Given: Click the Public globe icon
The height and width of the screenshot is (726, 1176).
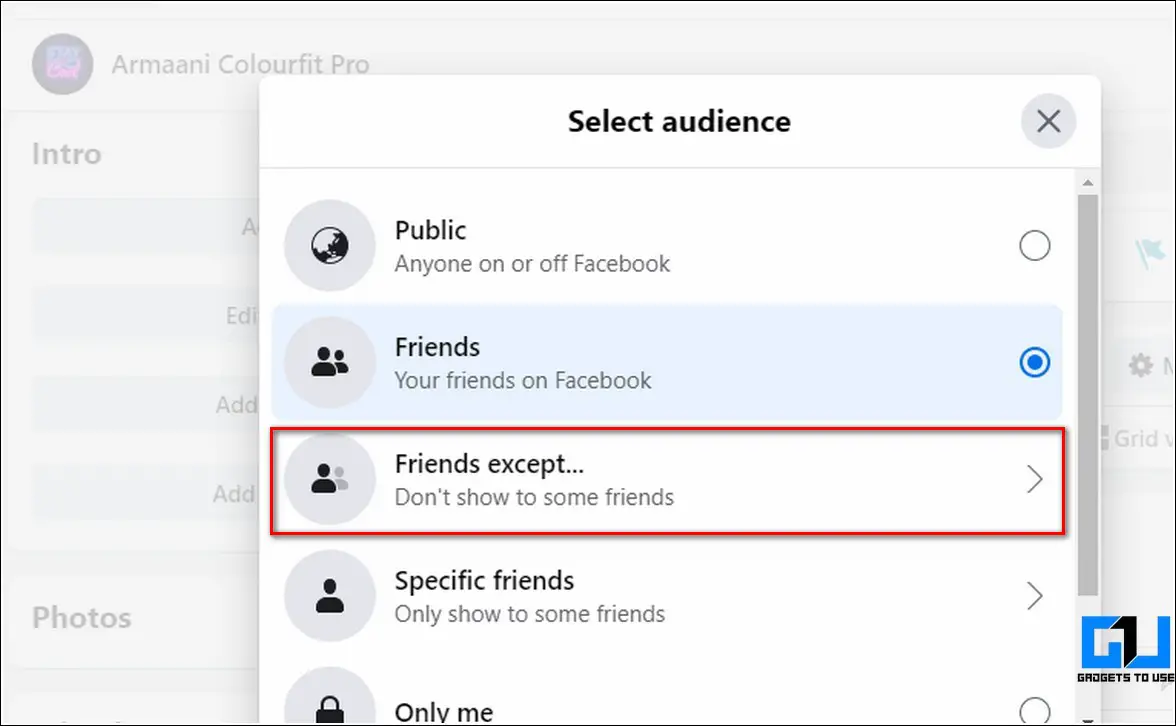Looking at the screenshot, I should click(x=329, y=245).
